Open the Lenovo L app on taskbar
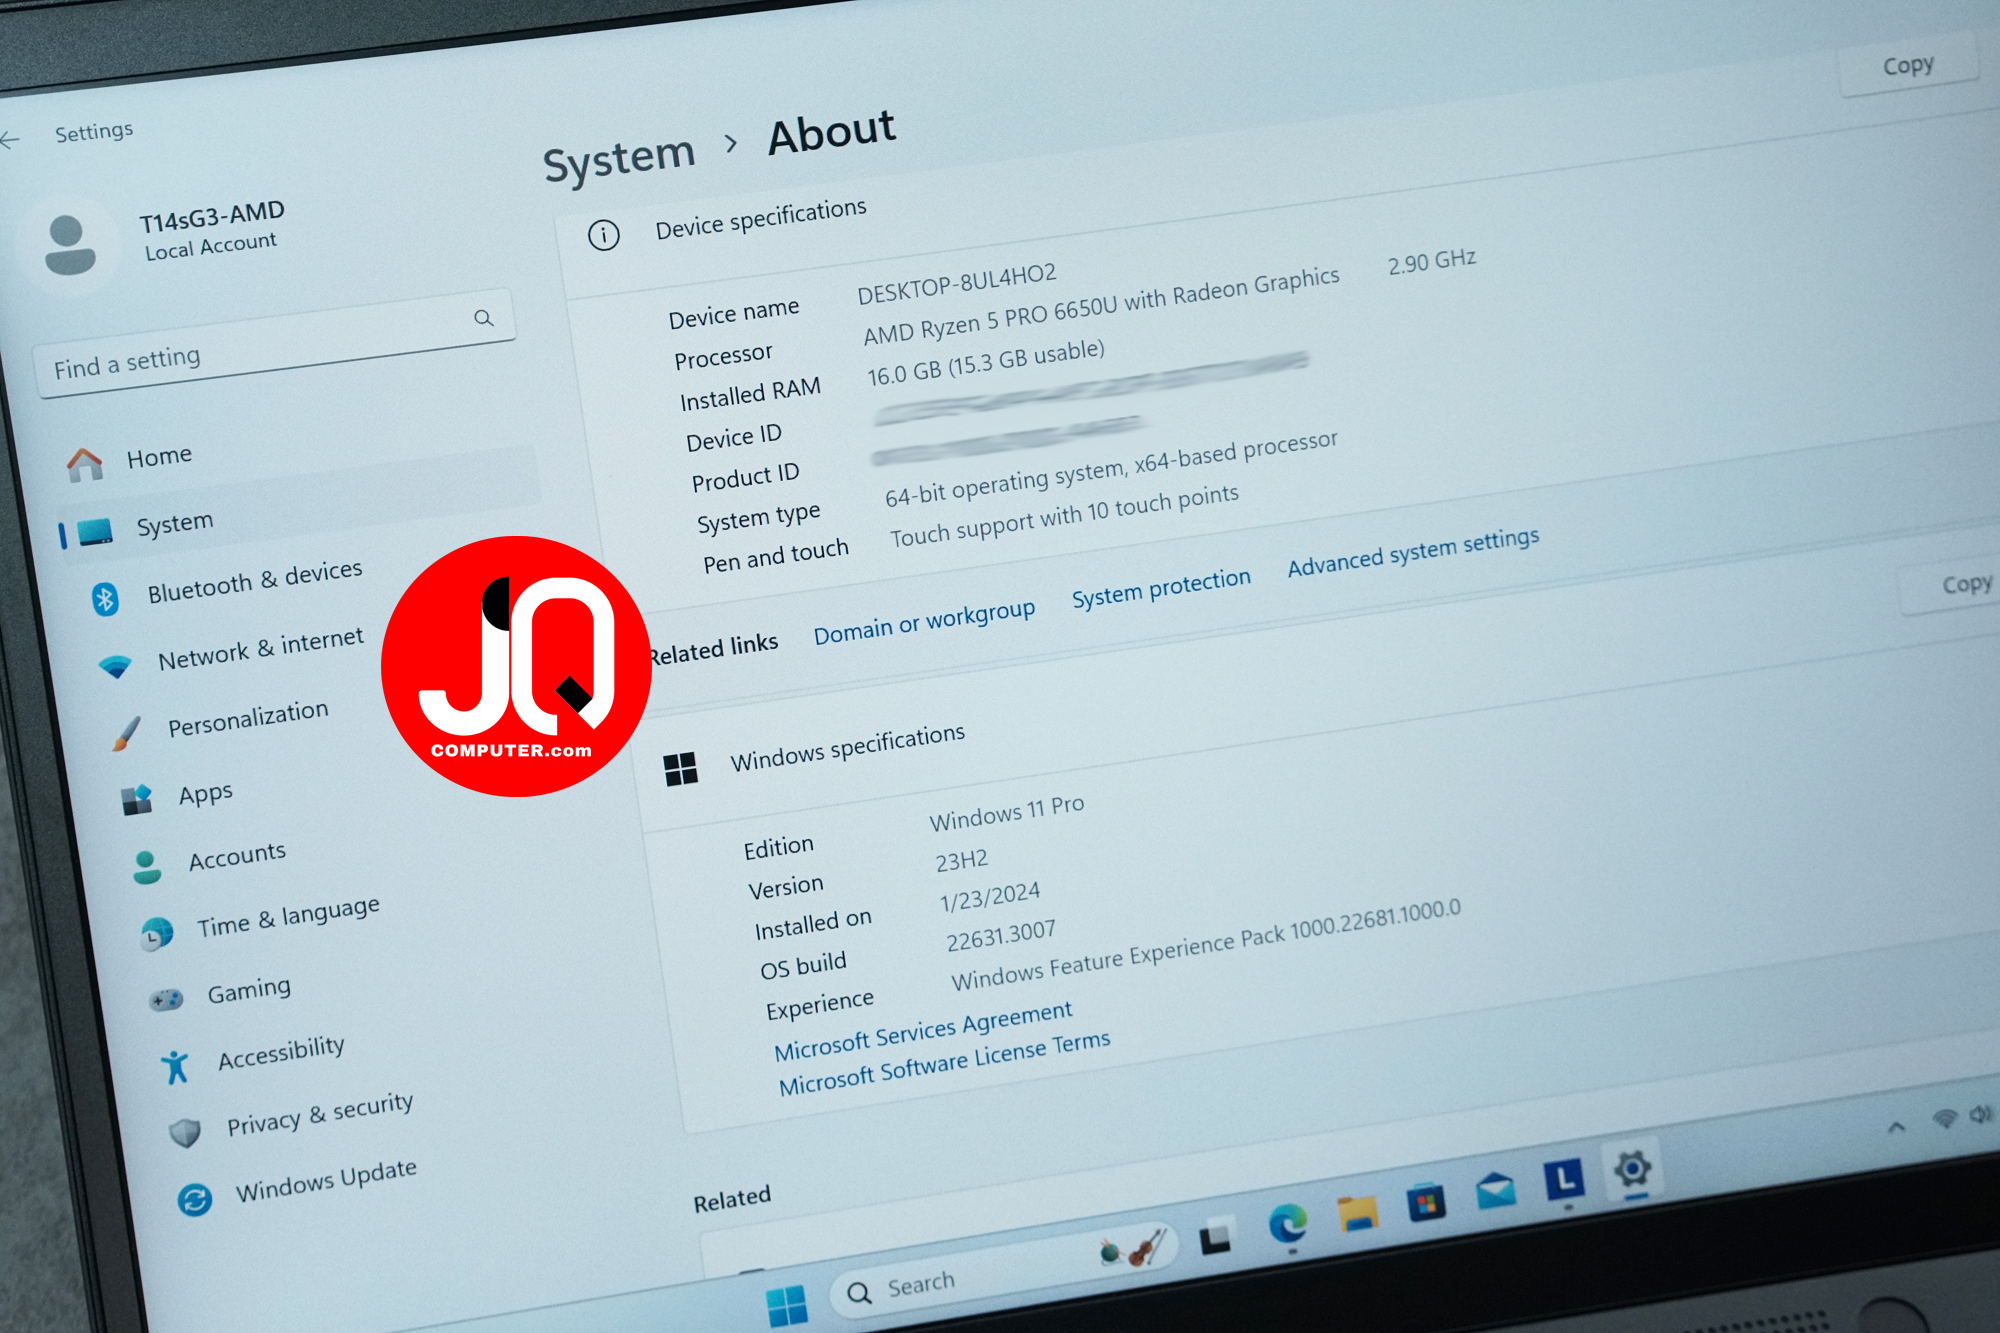The image size is (2000, 1333). point(1564,1179)
